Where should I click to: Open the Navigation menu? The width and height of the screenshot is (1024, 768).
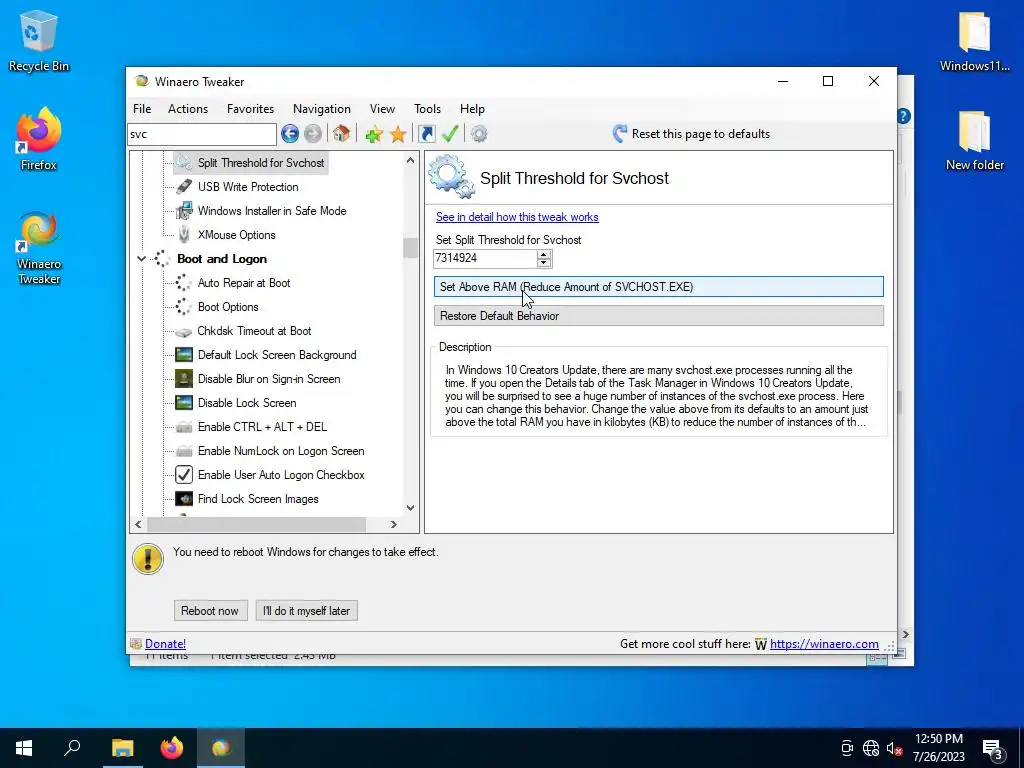click(x=321, y=109)
